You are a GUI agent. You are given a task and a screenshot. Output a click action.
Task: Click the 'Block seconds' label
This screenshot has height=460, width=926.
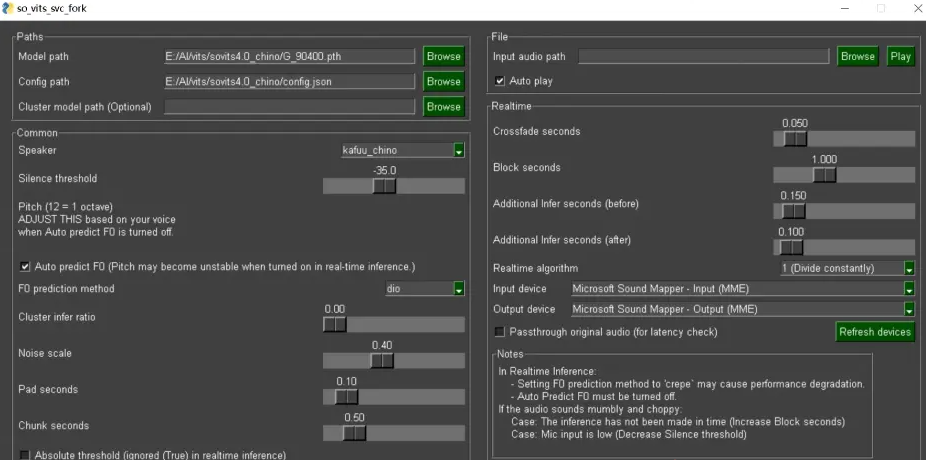(527, 168)
